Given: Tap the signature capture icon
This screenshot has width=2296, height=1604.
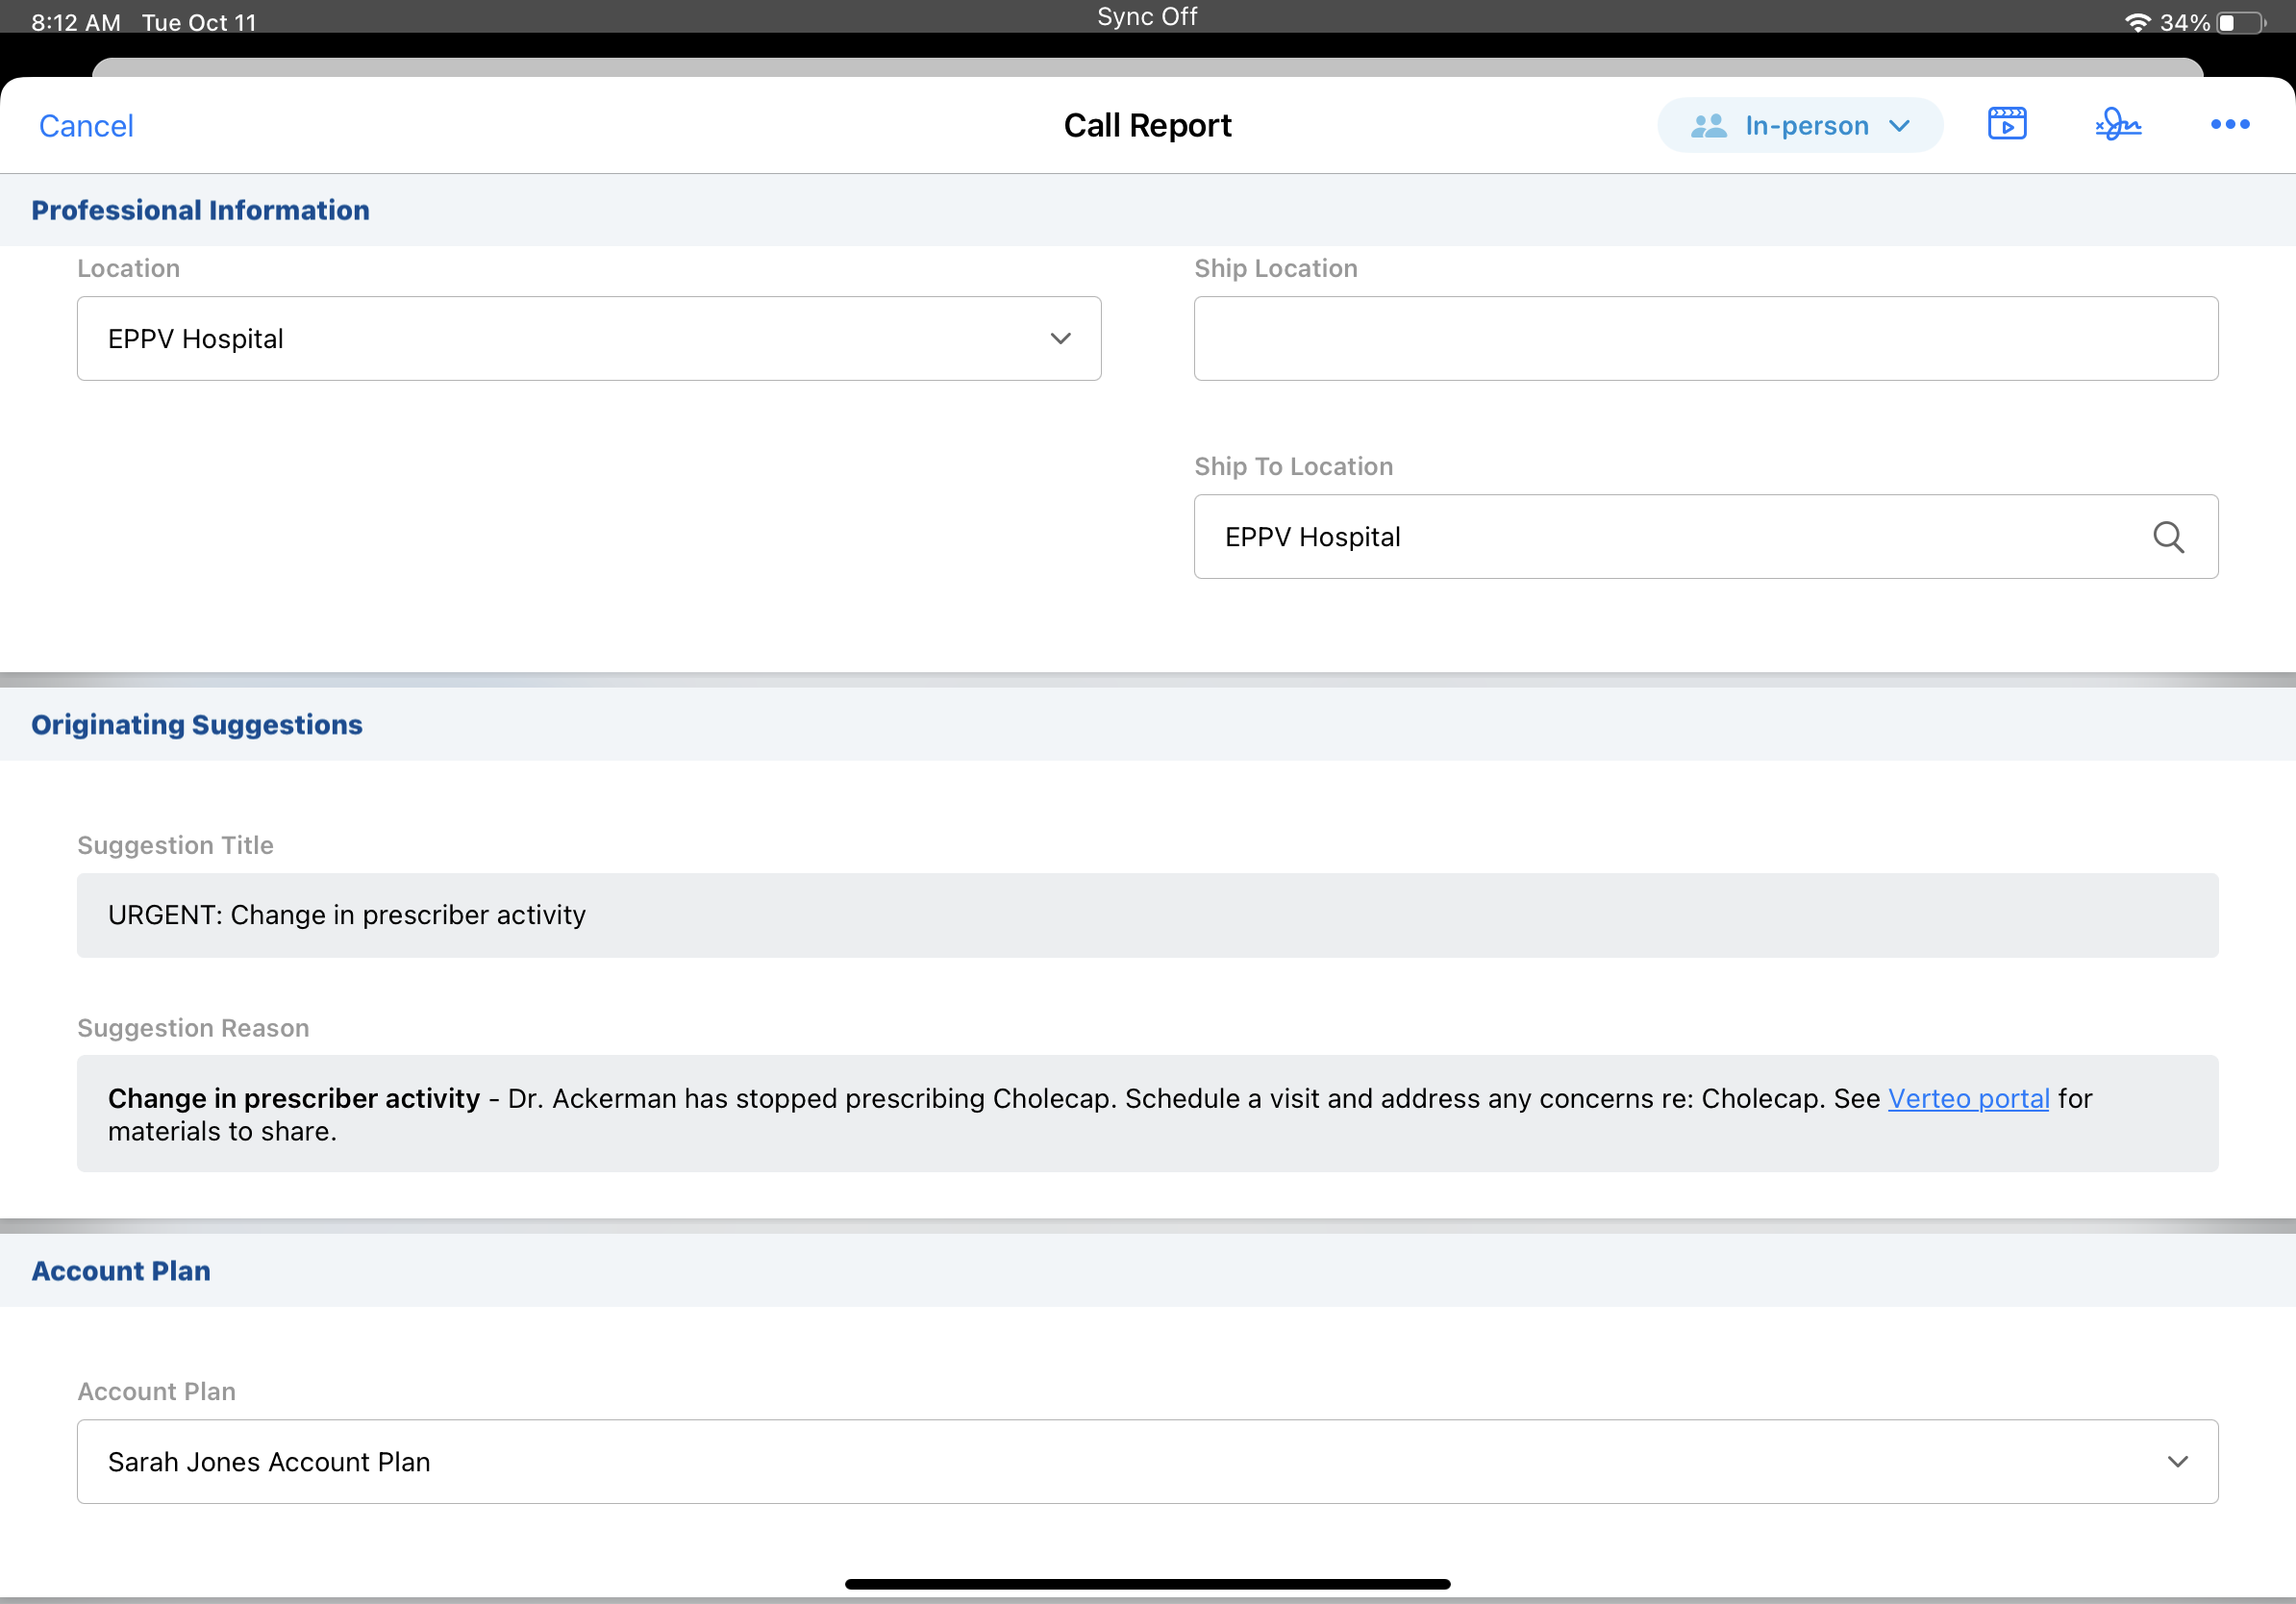Looking at the screenshot, I should tap(2117, 124).
